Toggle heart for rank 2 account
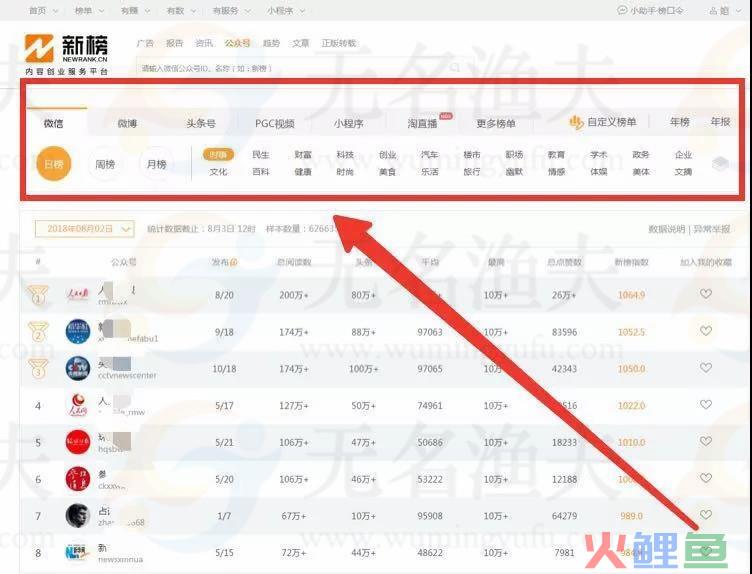This screenshot has height=574, width=752. tap(705, 330)
